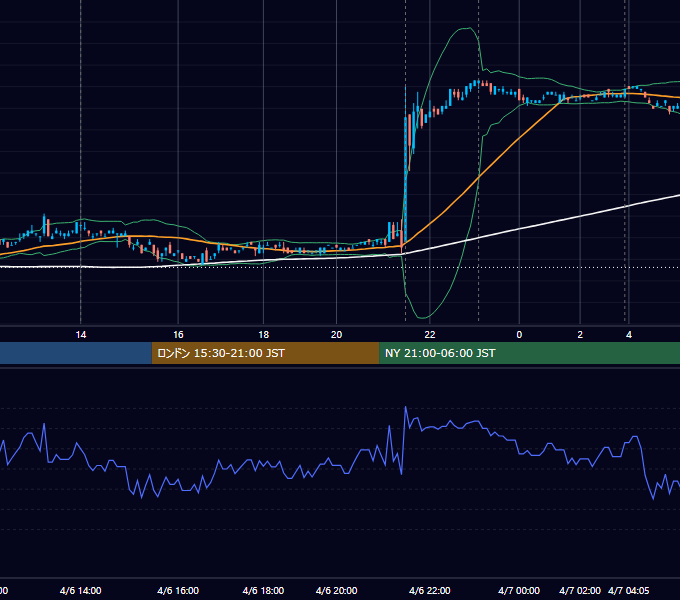Click the Bollinger lower band trough below 22

(x=423, y=317)
